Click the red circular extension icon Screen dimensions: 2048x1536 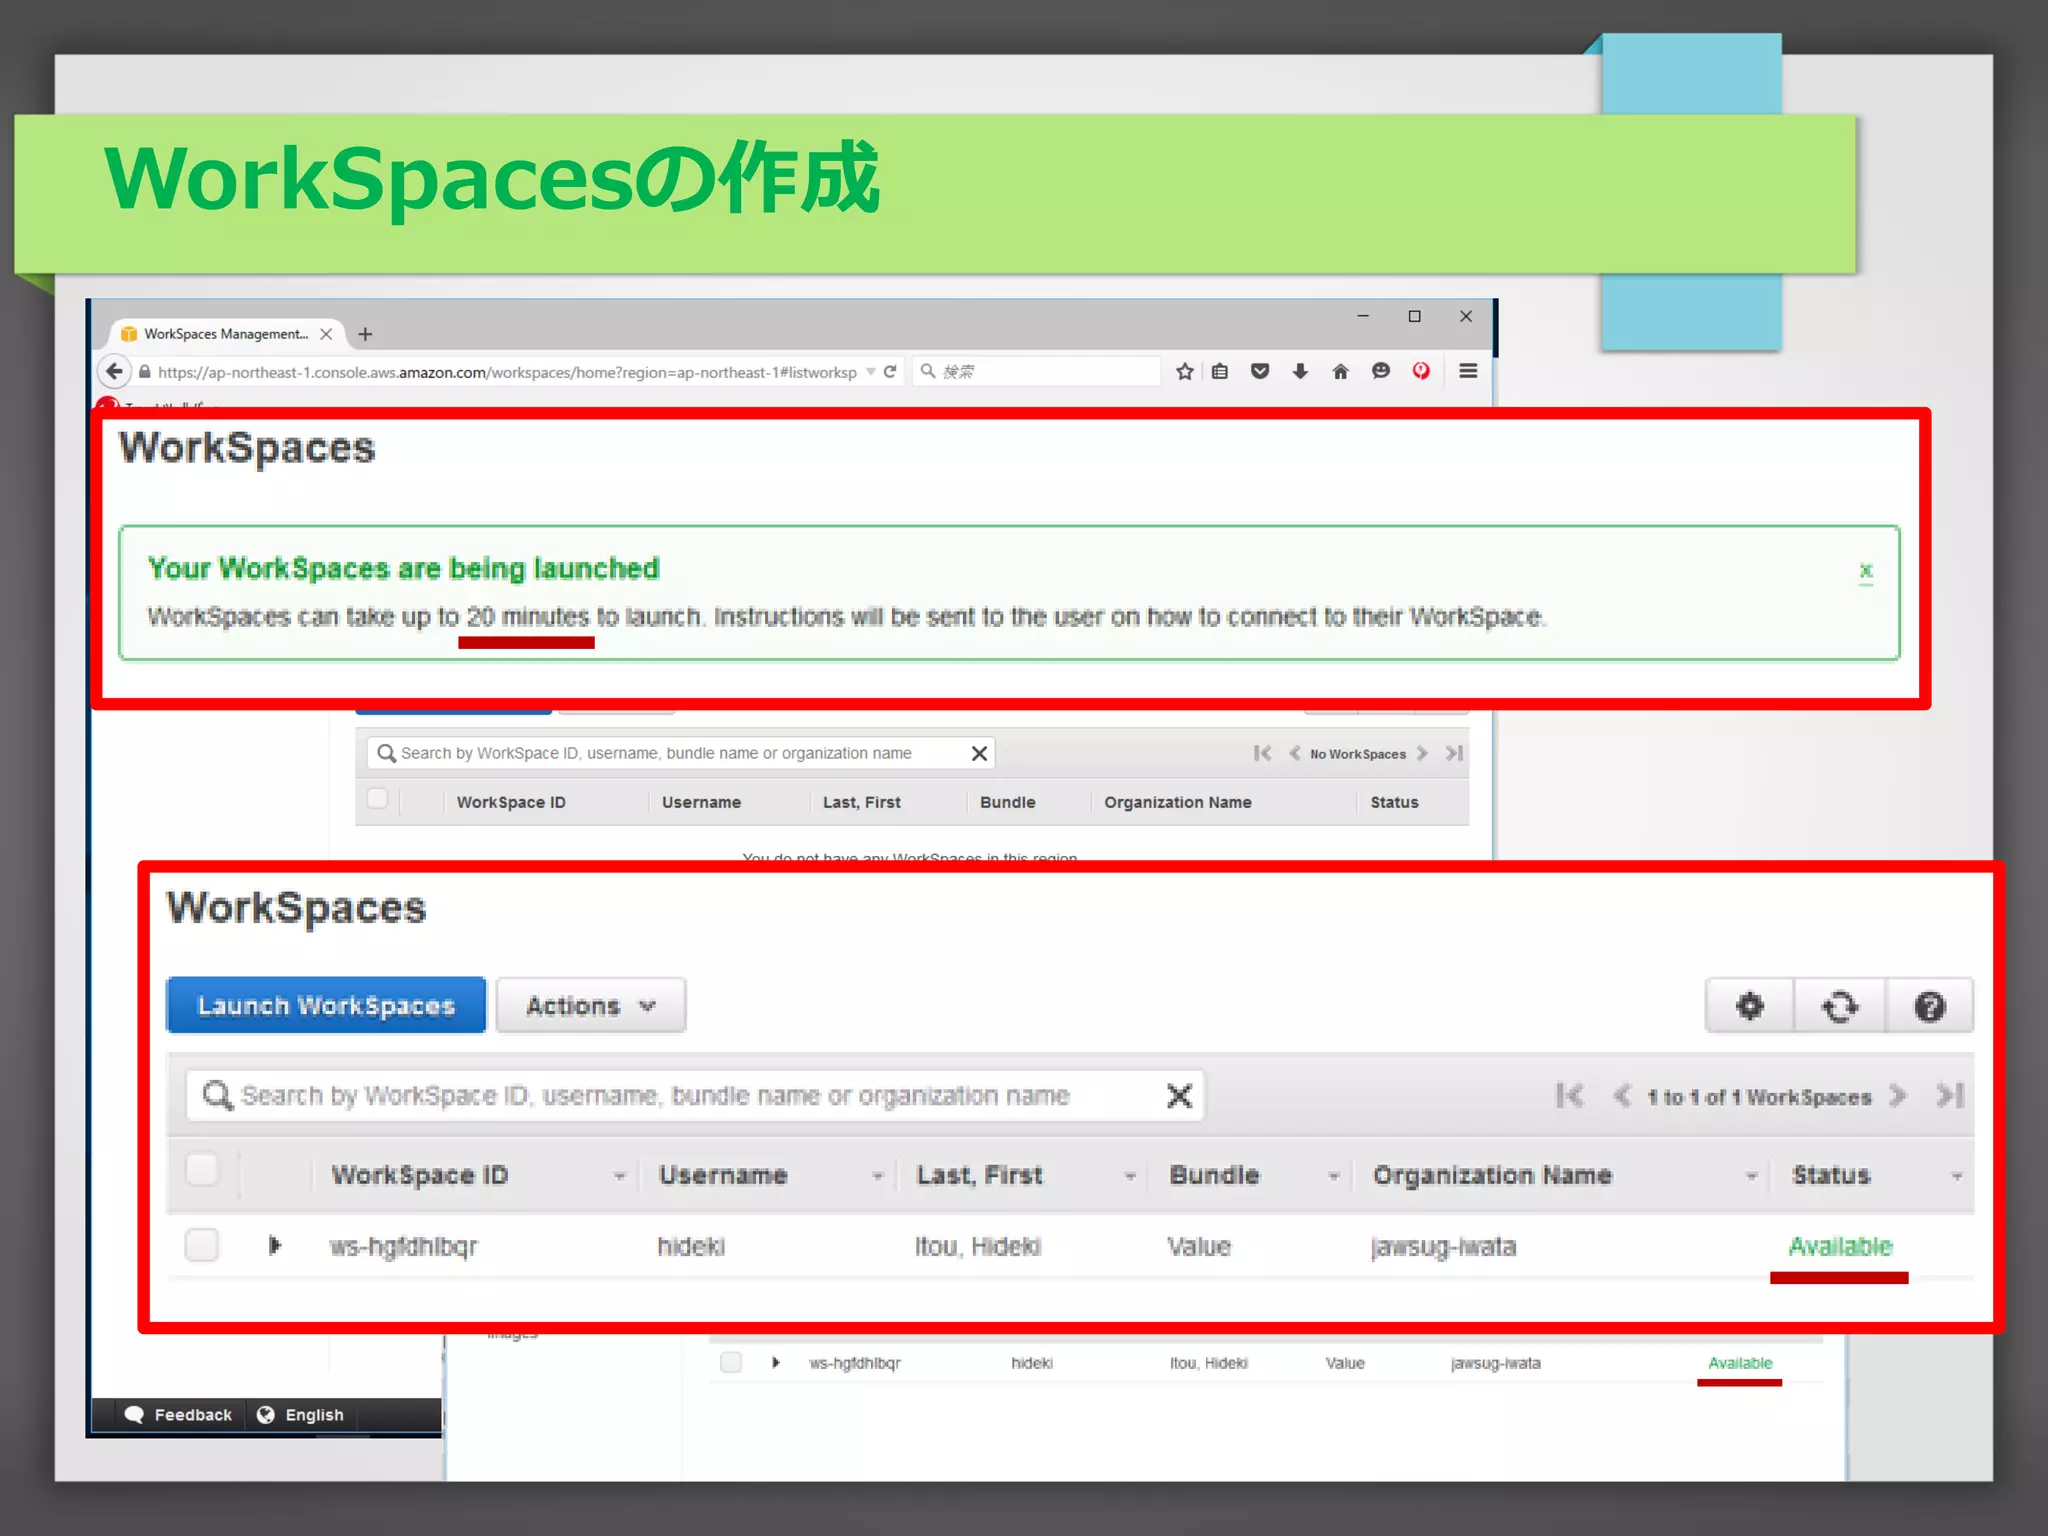pyautogui.click(x=1421, y=371)
